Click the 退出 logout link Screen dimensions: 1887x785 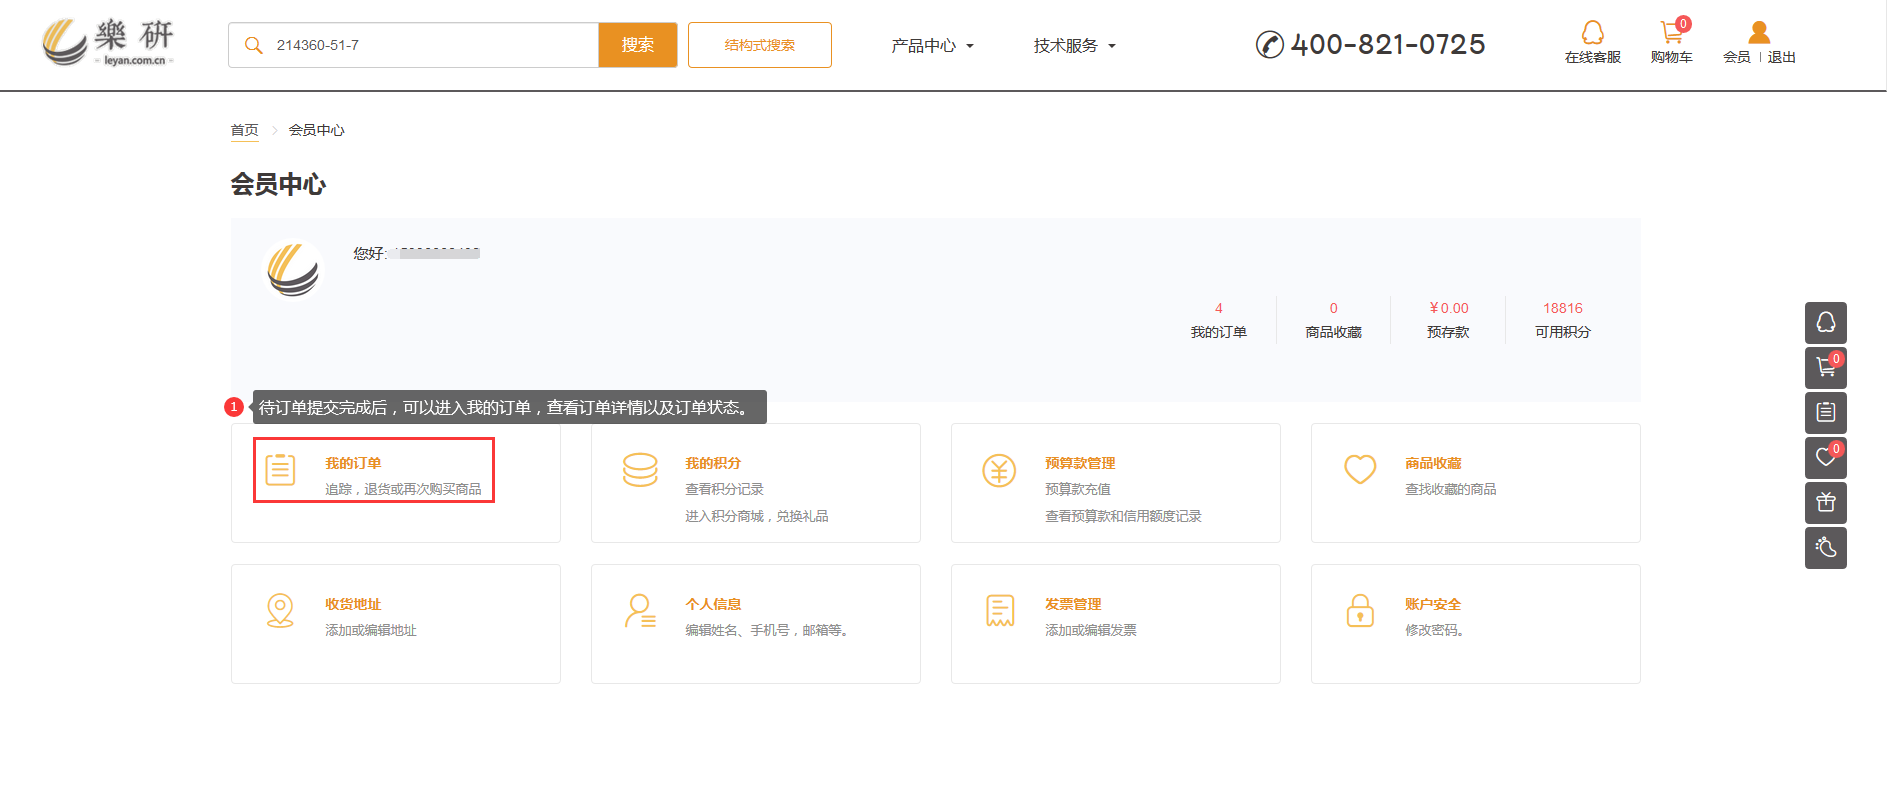coord(1781,57)
